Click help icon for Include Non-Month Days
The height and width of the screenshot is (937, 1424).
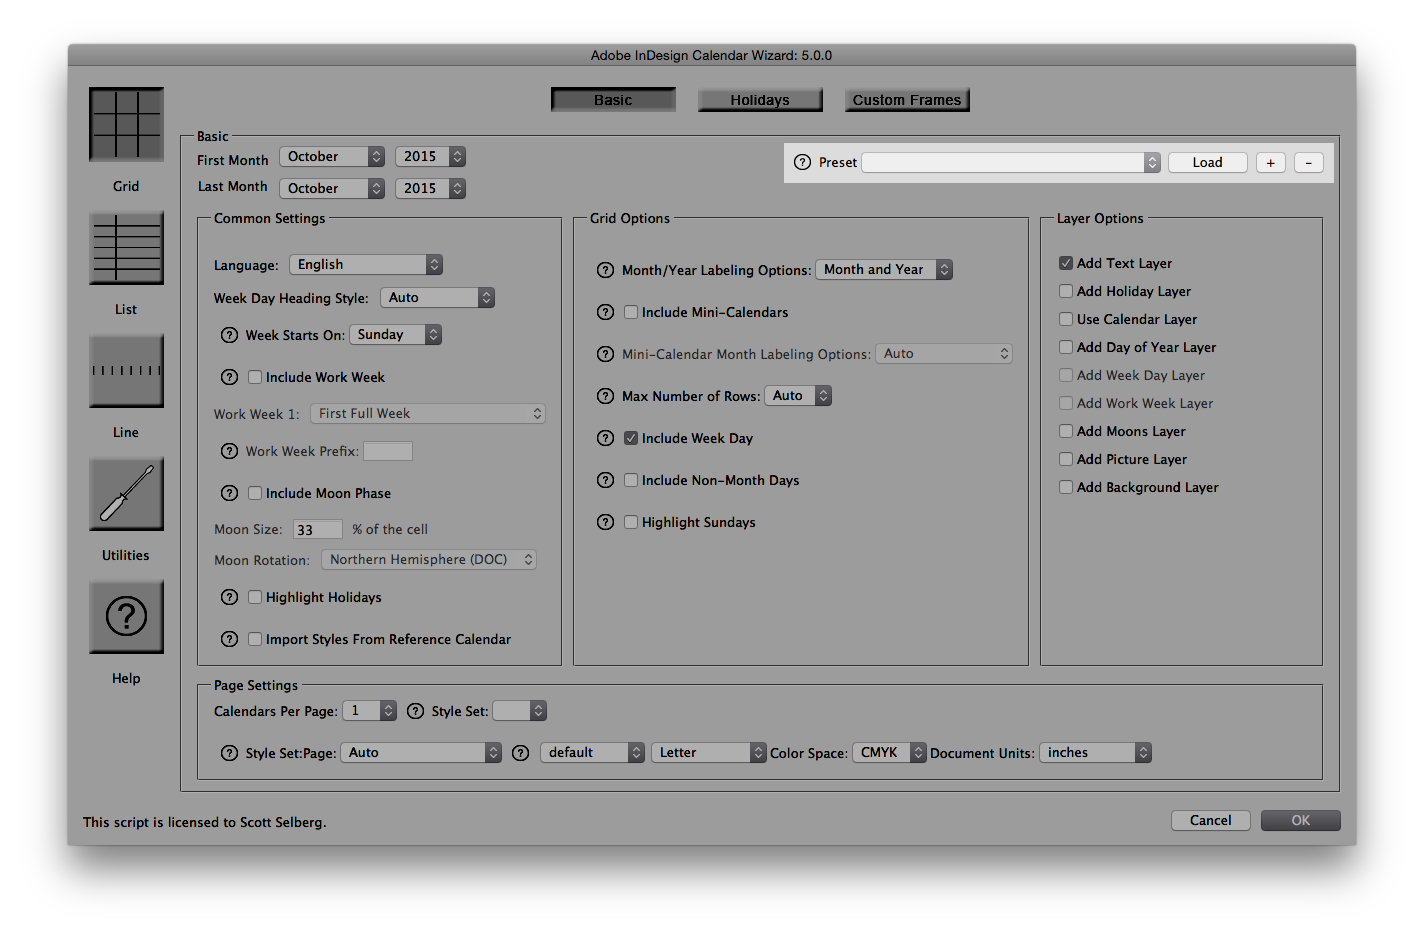605,480
